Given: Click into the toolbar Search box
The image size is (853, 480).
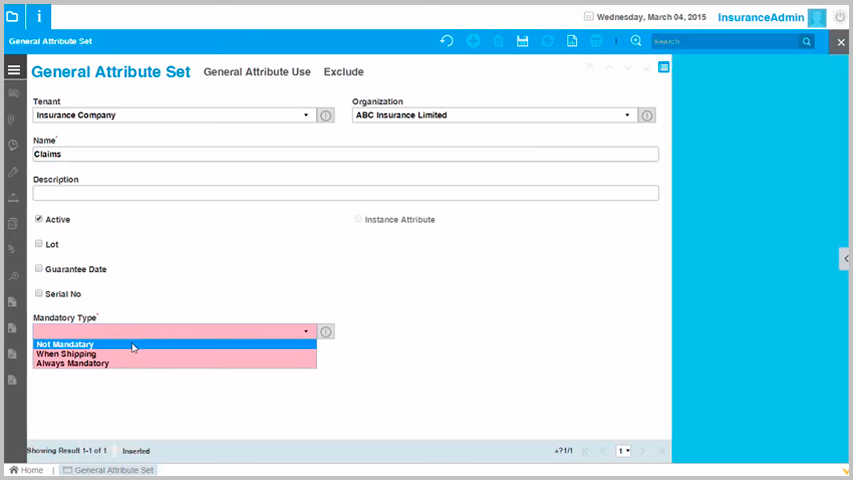Looking at the screenshot, I should 726,41.
